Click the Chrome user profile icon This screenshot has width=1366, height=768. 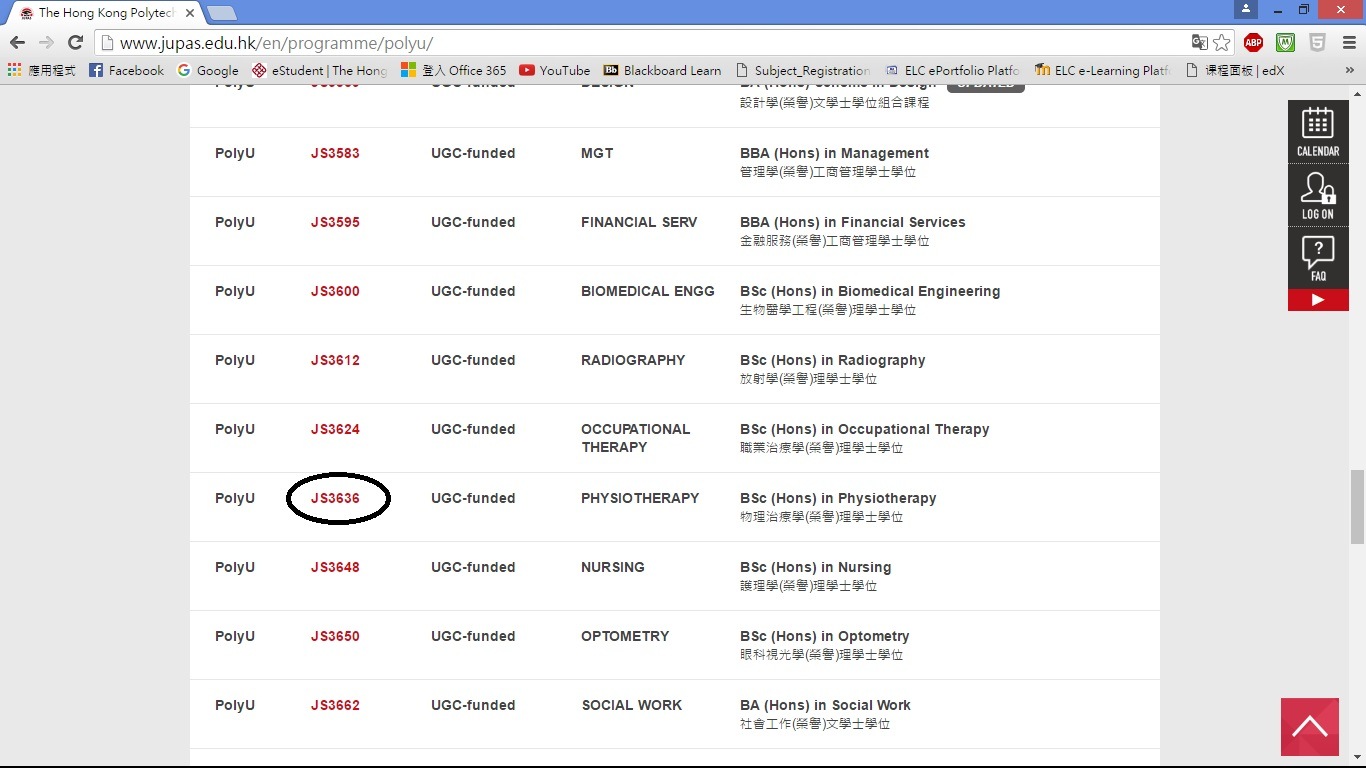coord(1245,9)
